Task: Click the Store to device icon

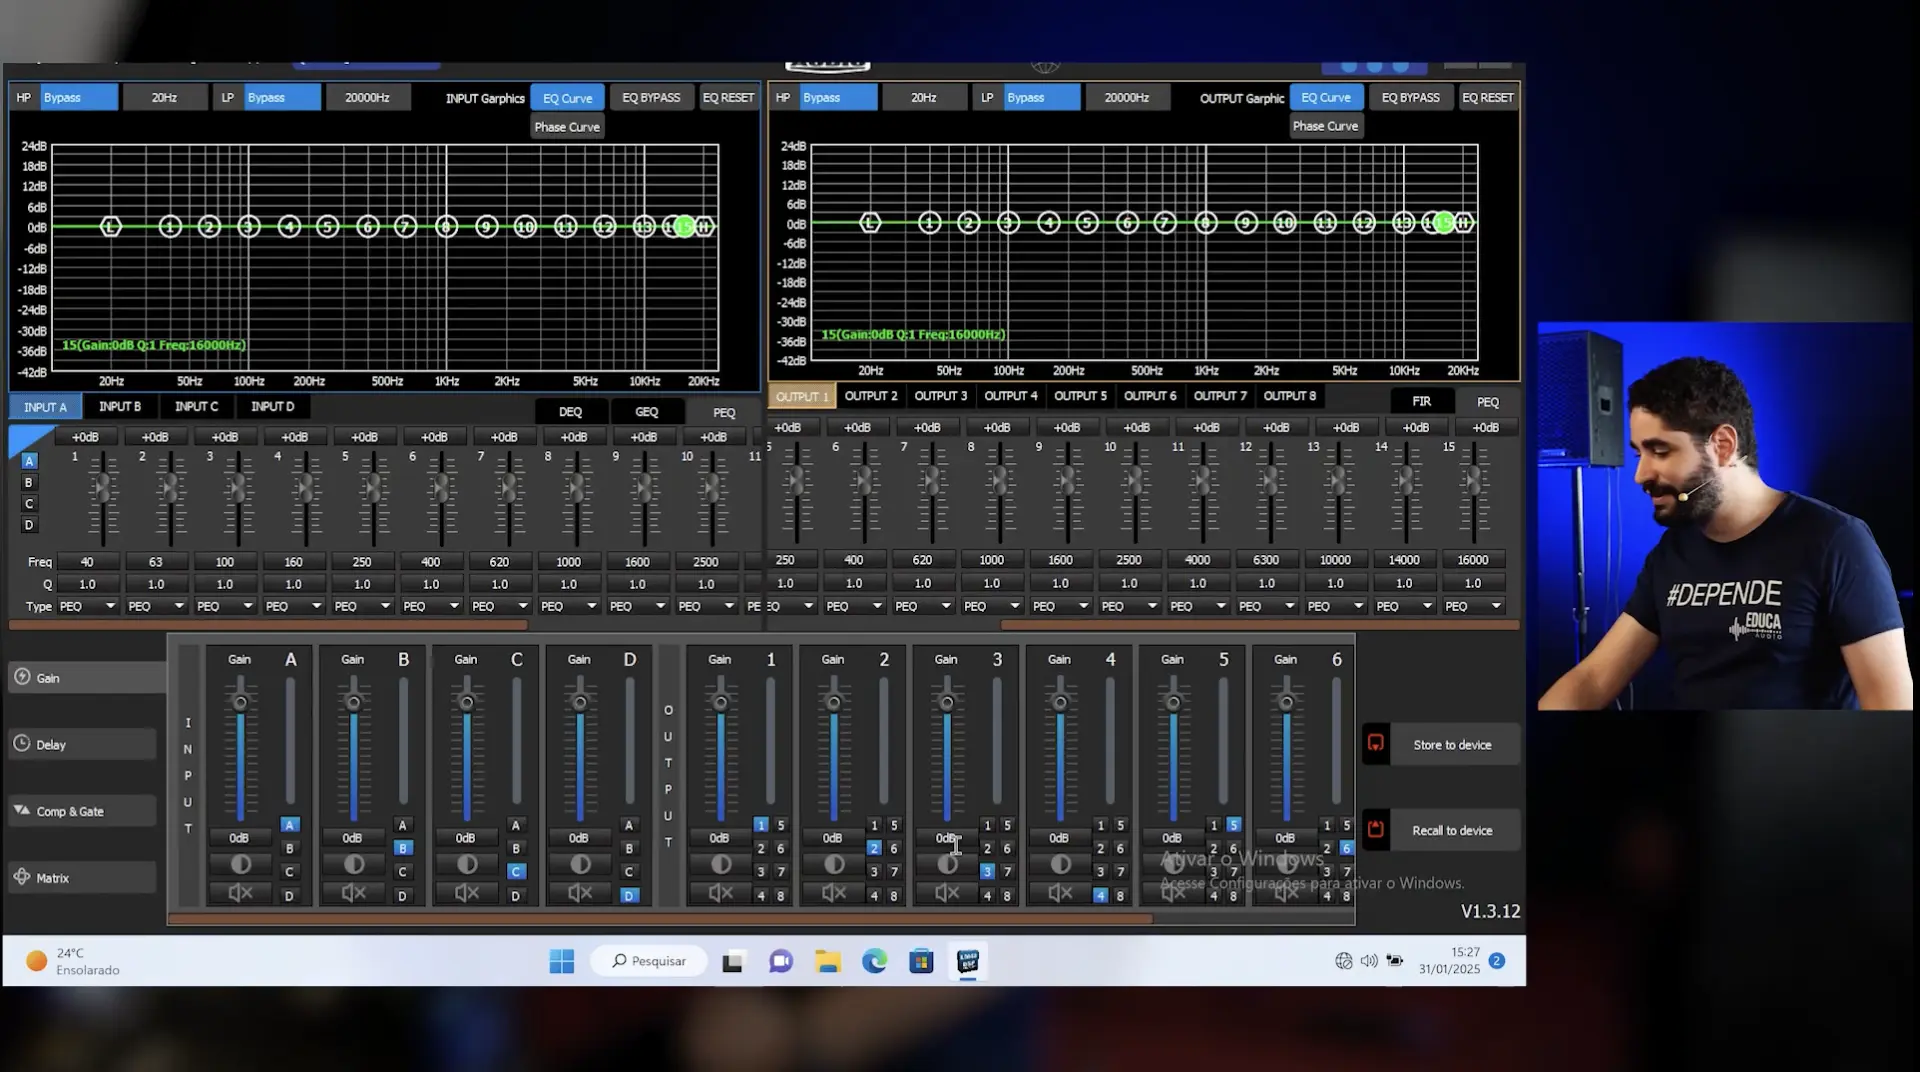Action: pyautogui.click(x=1376, y=744)
